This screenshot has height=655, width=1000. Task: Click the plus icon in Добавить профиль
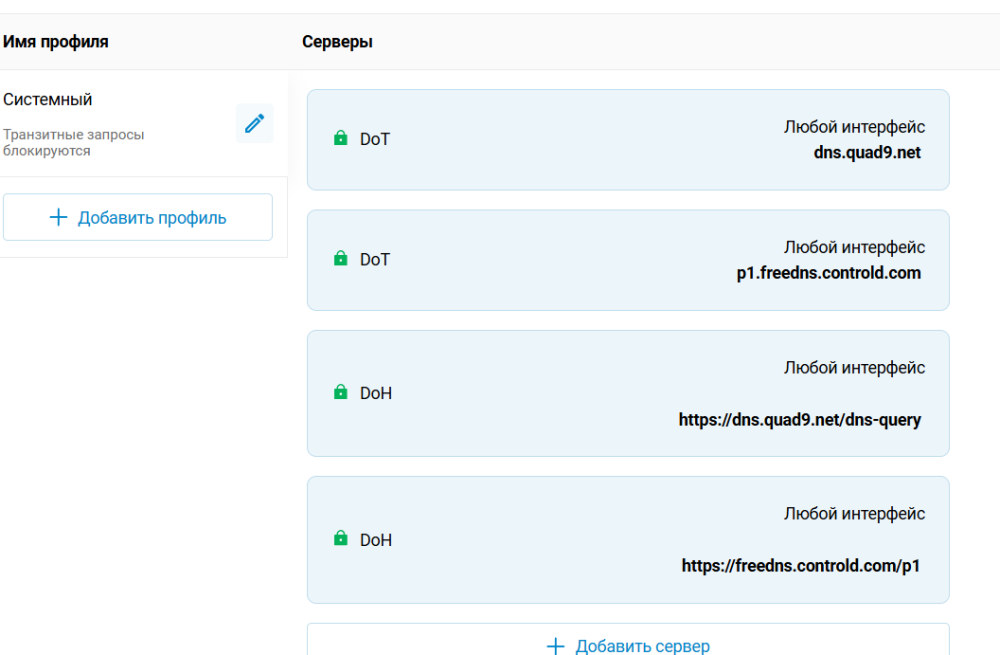(x=58, y=218)
